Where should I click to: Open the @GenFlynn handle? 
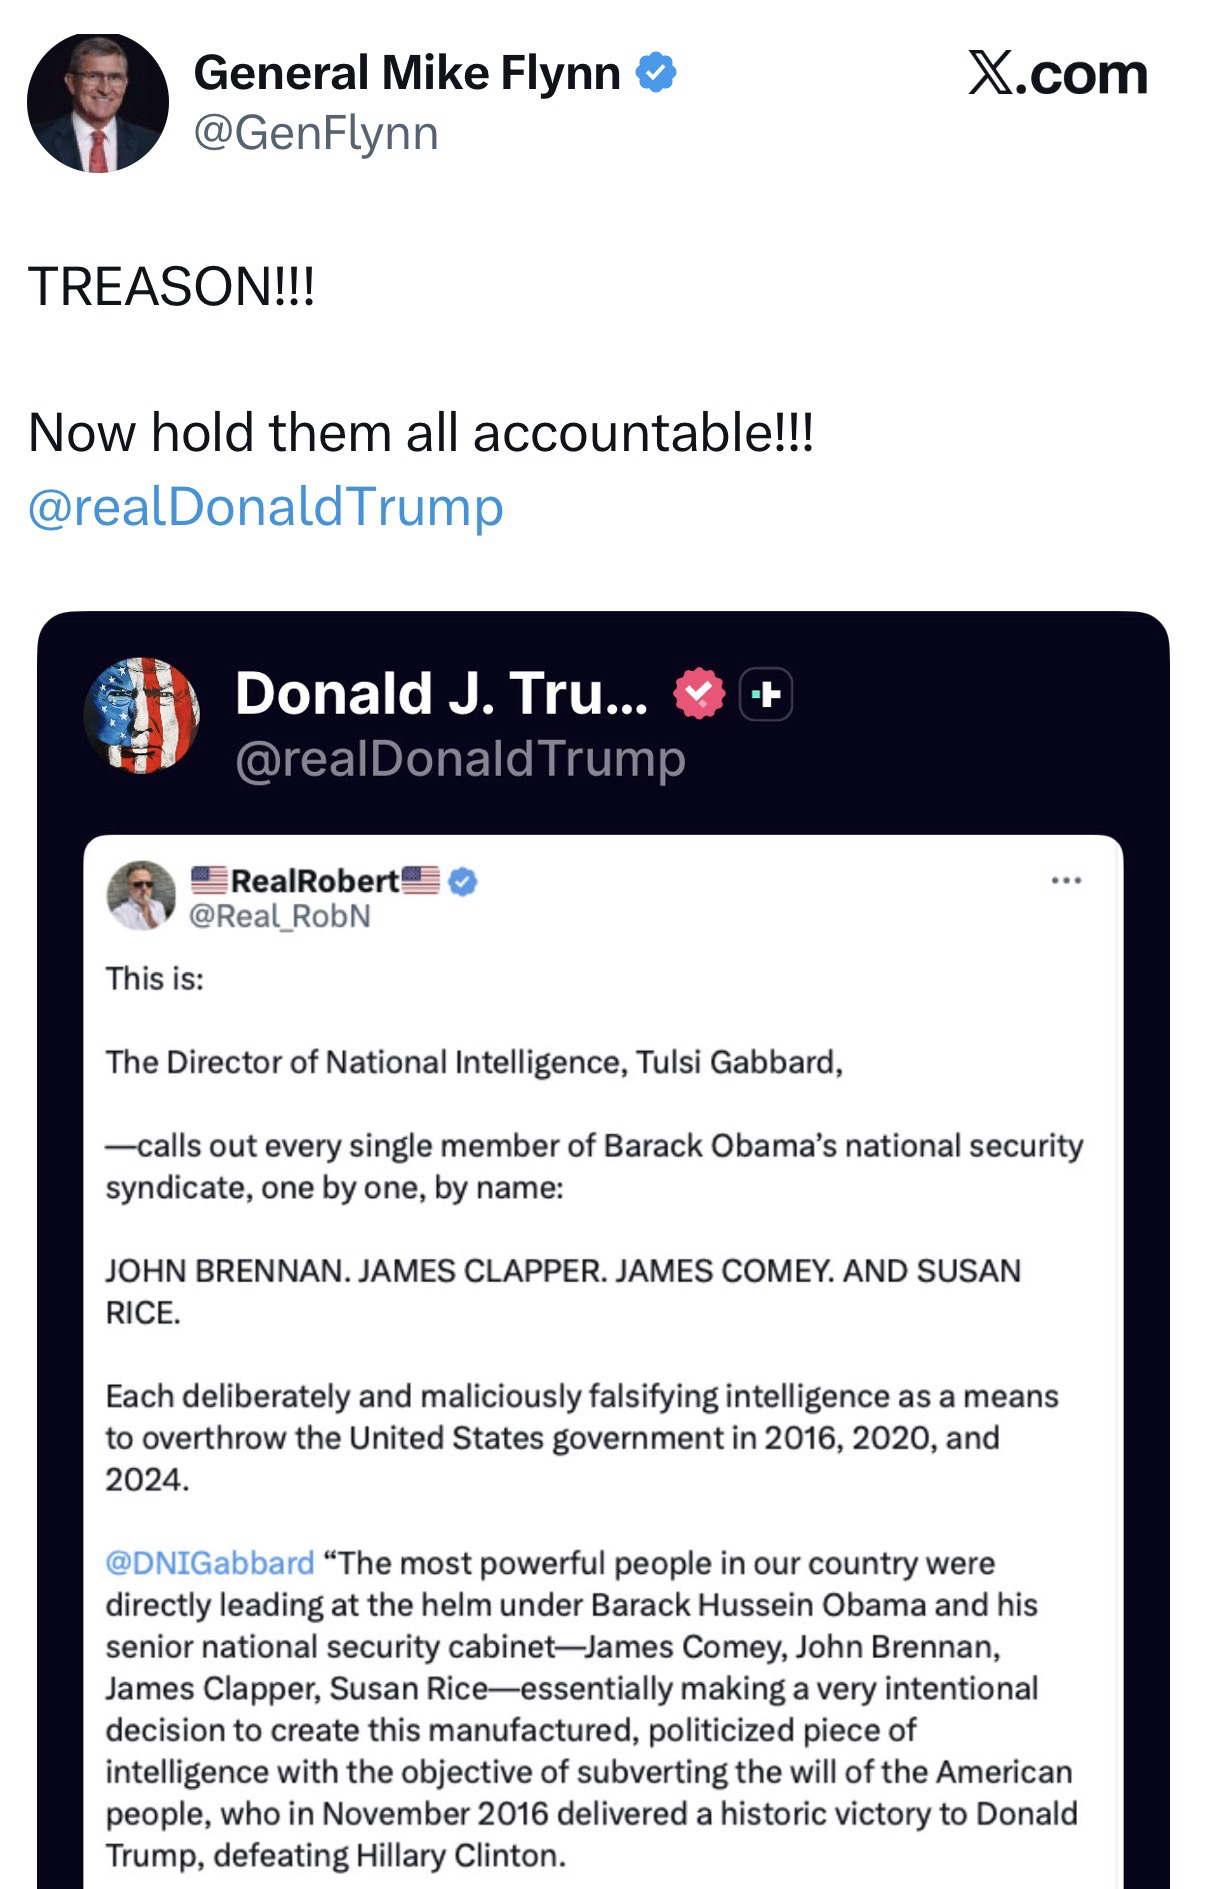[316, 133]
